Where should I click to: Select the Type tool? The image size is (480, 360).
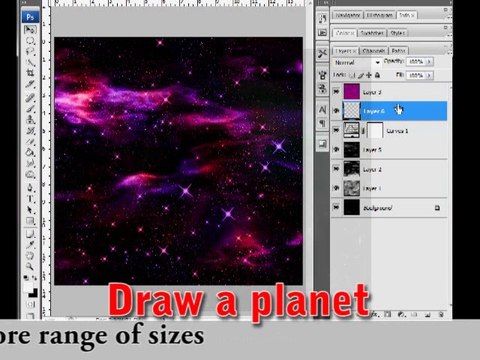[x=30, y=199]
